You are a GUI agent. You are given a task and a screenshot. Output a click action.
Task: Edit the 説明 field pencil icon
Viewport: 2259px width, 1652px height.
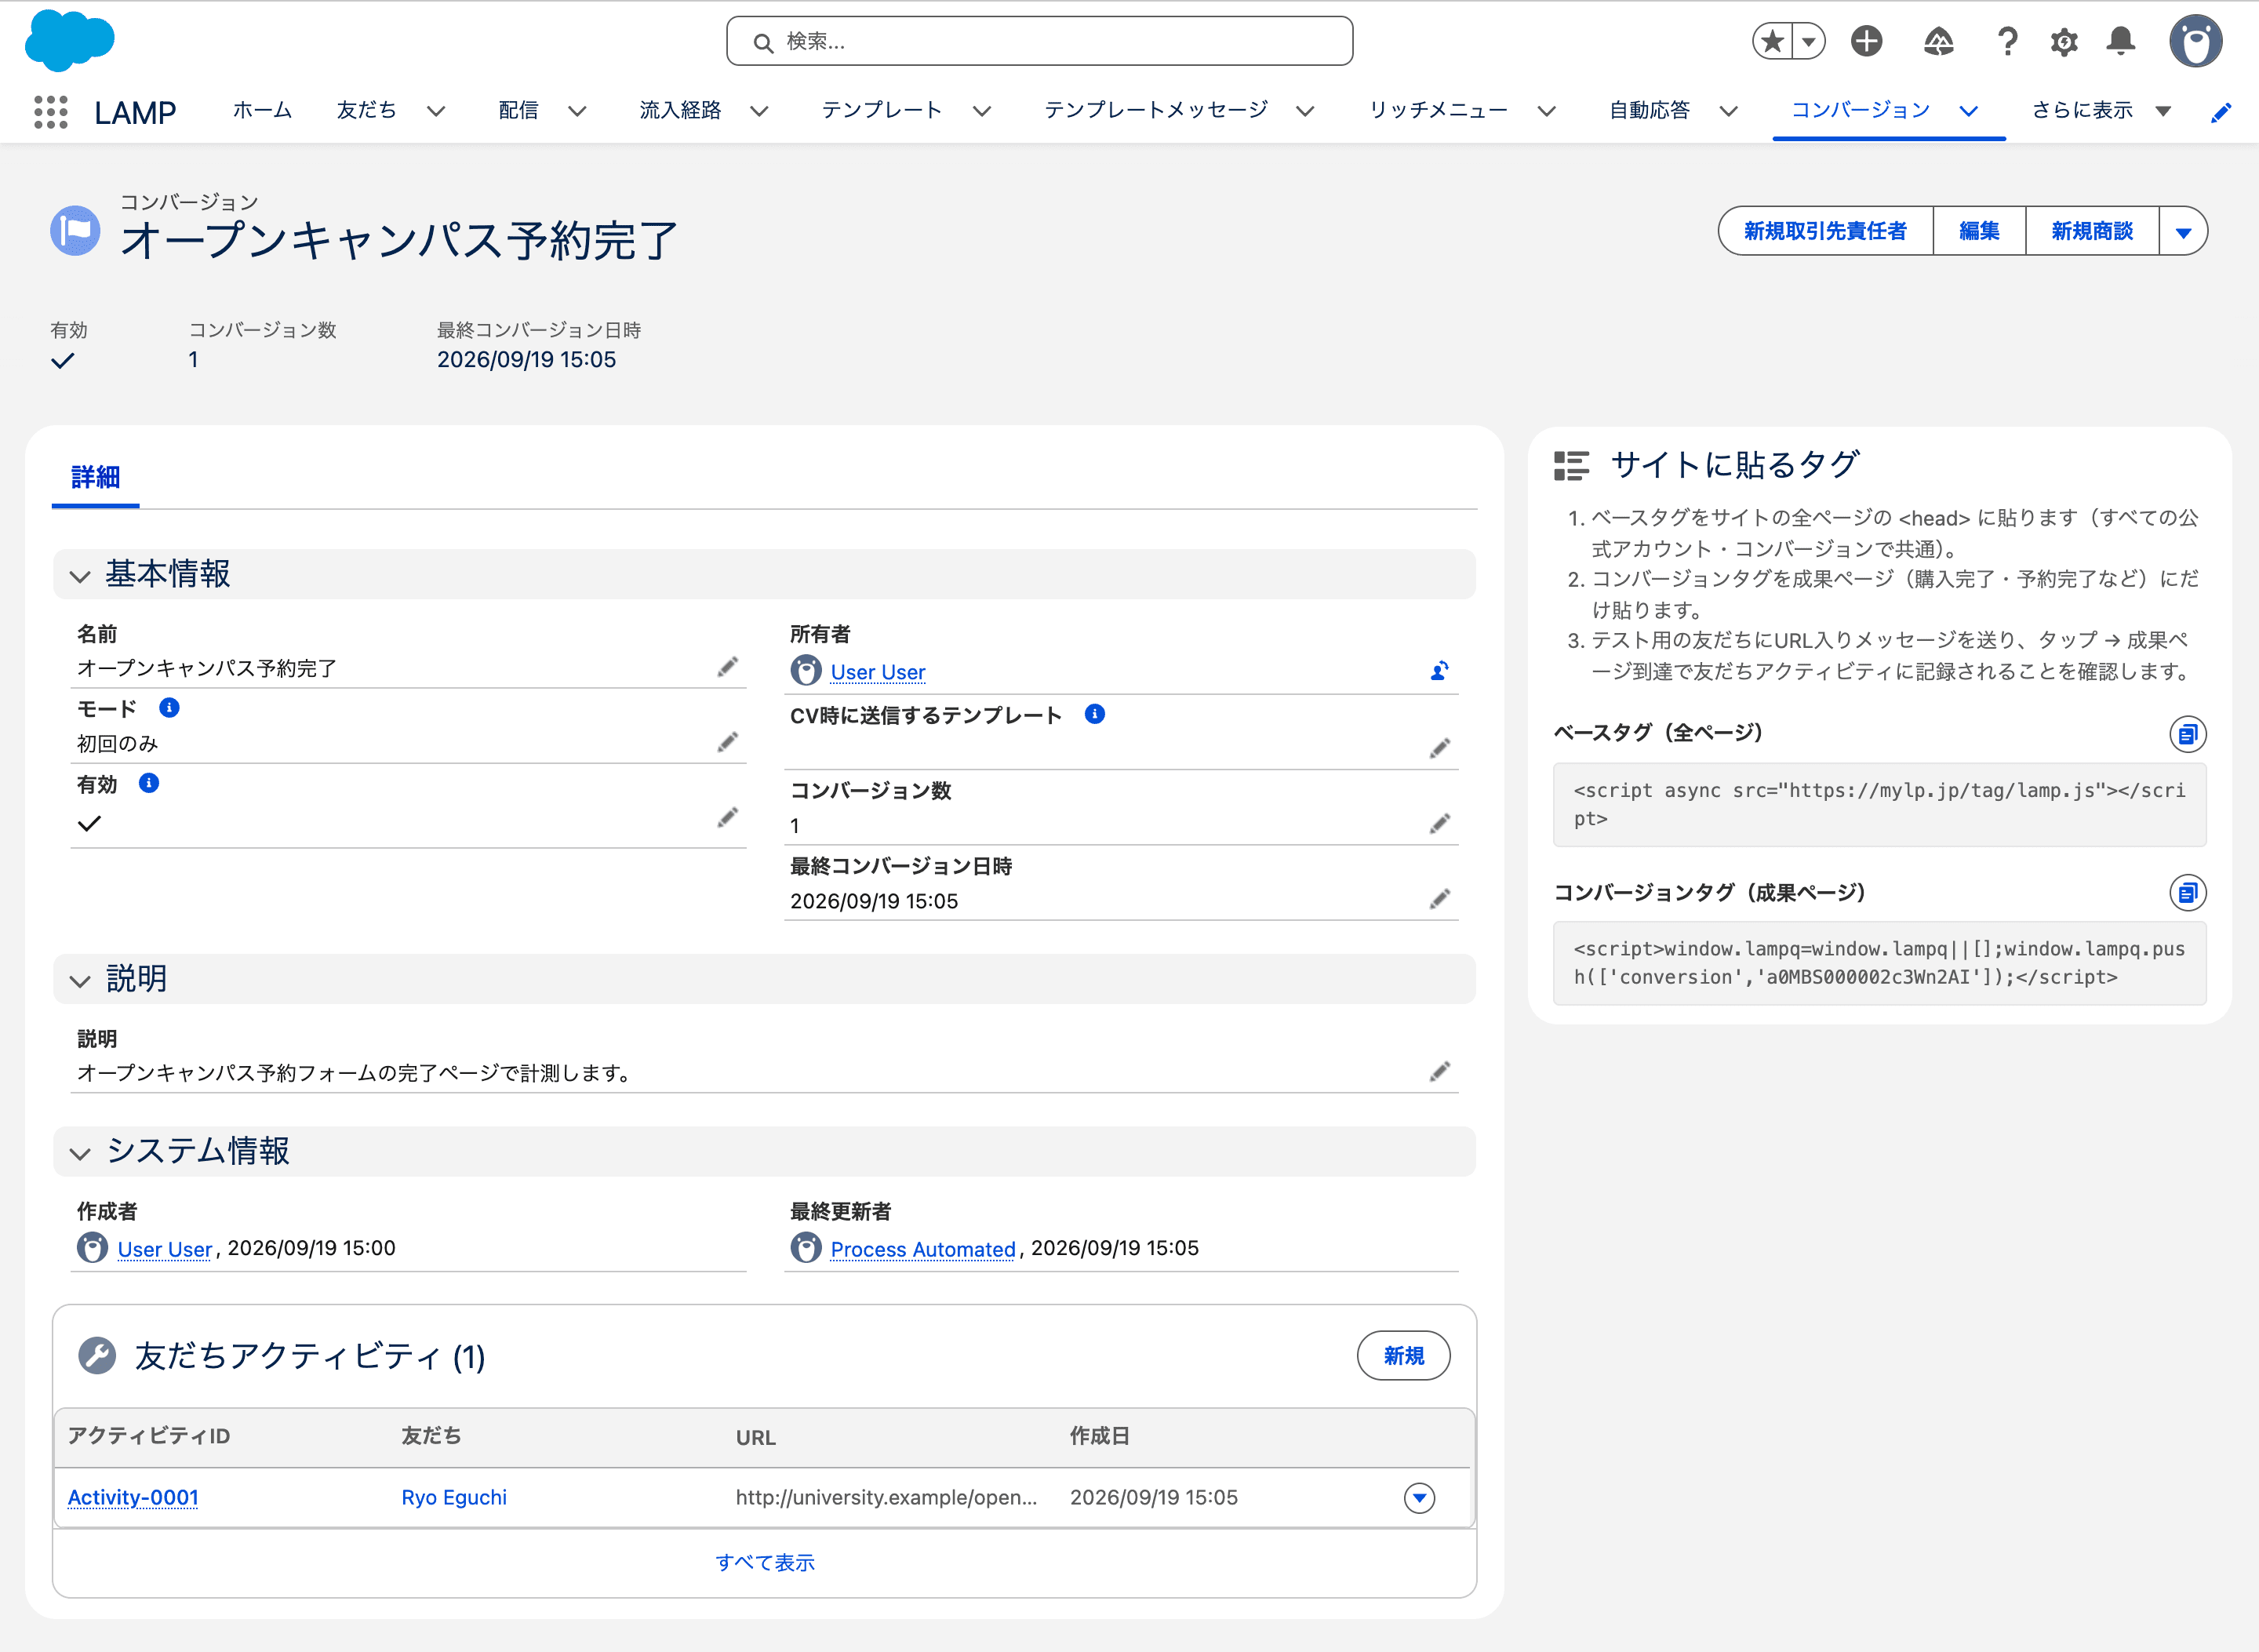[x=1439, y=1072]
